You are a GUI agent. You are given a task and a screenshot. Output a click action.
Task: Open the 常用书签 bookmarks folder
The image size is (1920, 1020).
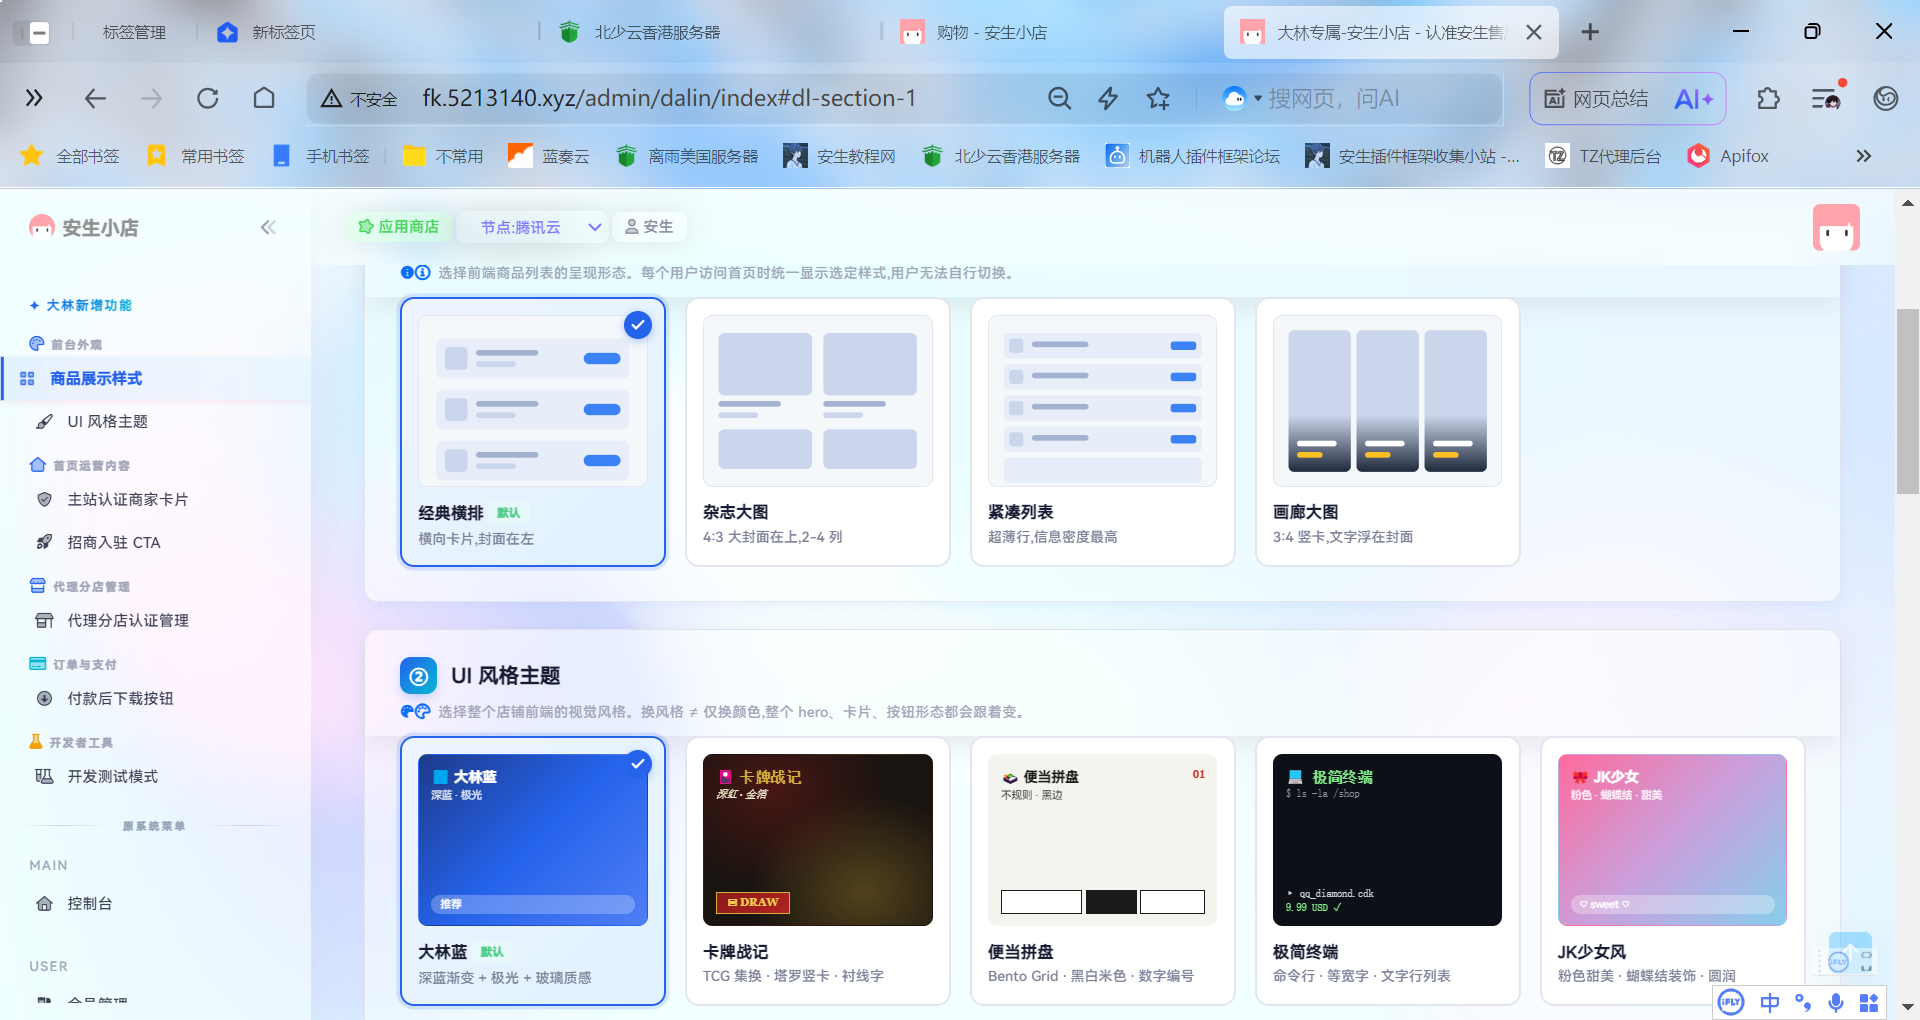196,156
